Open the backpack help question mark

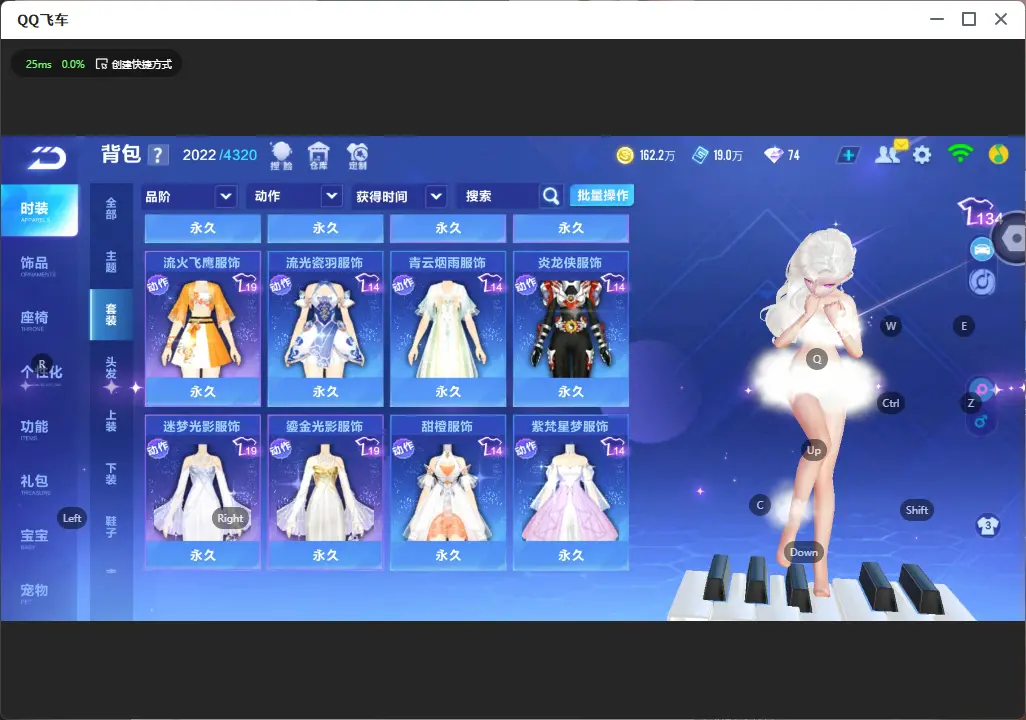[x=158, y=155]
